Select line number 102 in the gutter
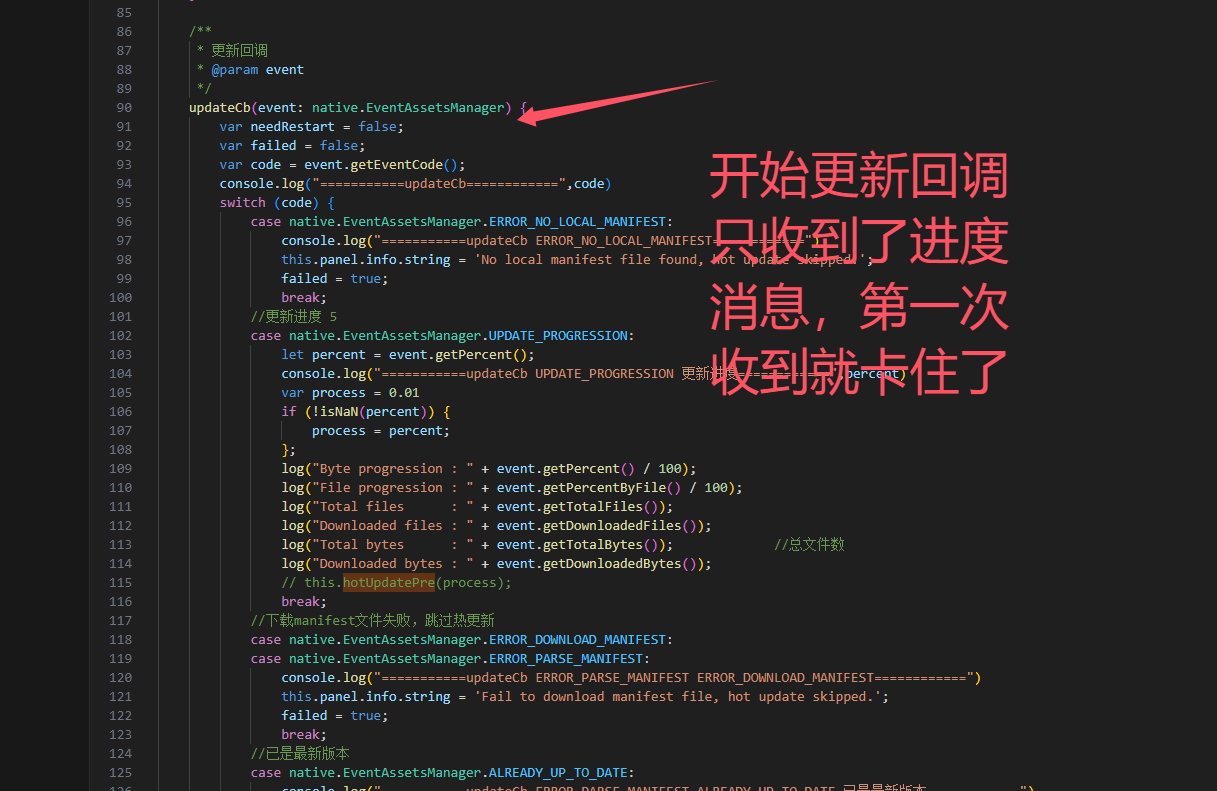 click(x=120, y=336)
